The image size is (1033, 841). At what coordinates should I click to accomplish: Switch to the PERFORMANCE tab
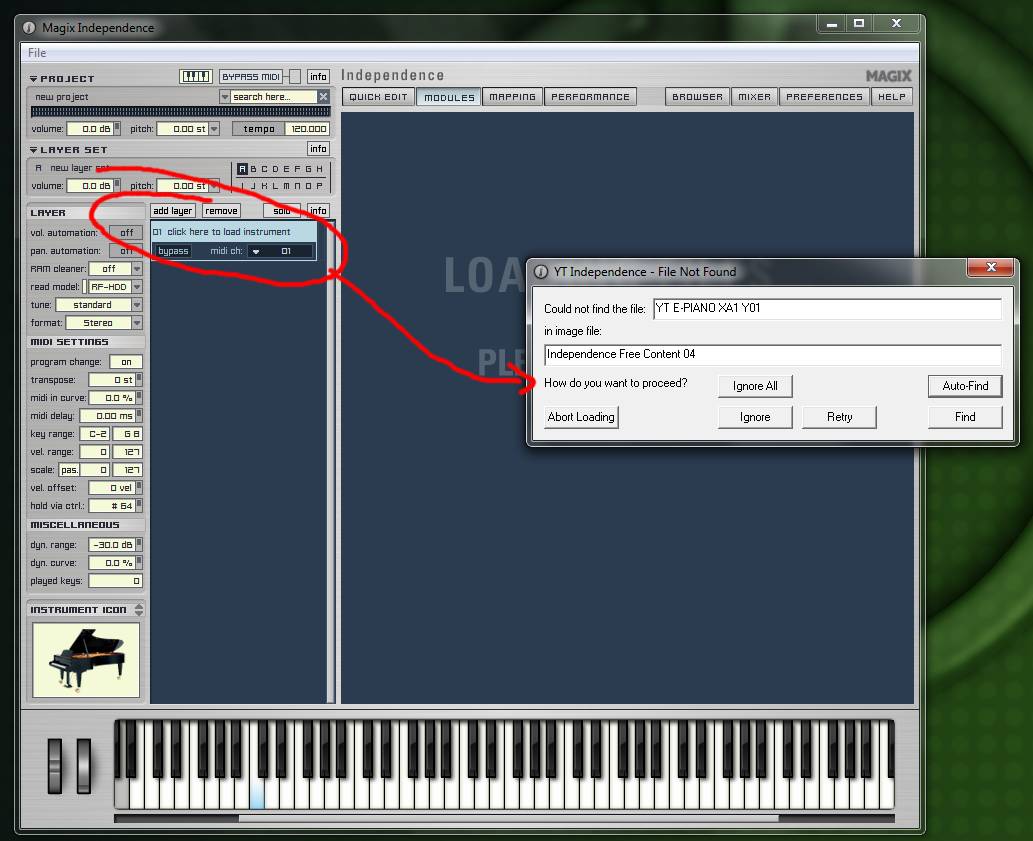[590, 97]
